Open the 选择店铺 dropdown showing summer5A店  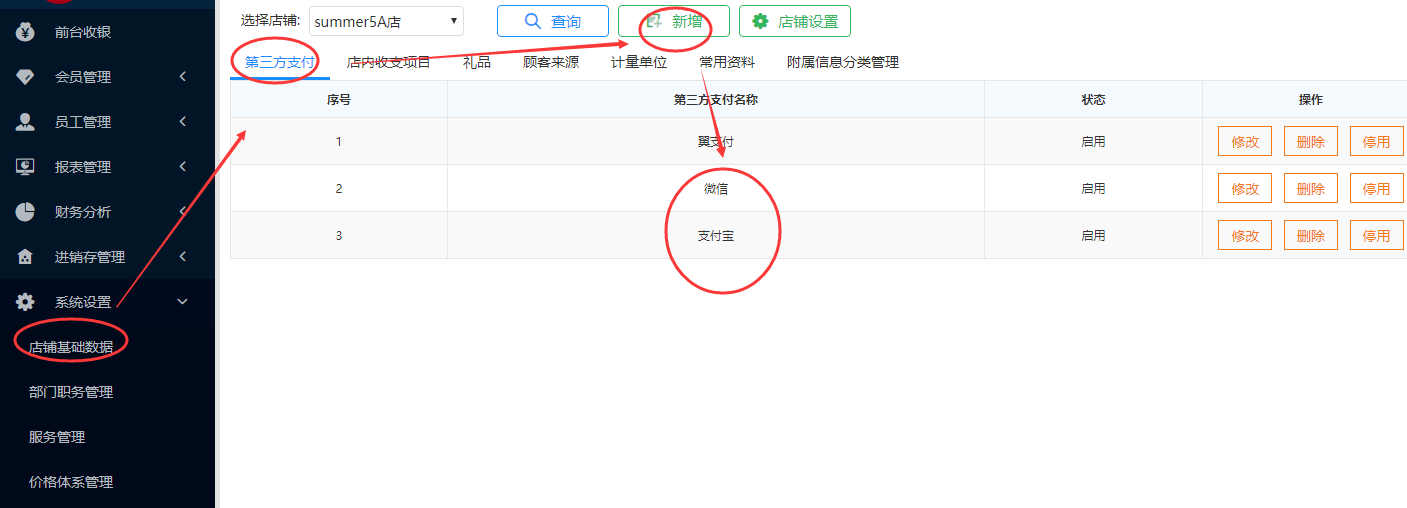pyautogui.click(x=386, y=20)
